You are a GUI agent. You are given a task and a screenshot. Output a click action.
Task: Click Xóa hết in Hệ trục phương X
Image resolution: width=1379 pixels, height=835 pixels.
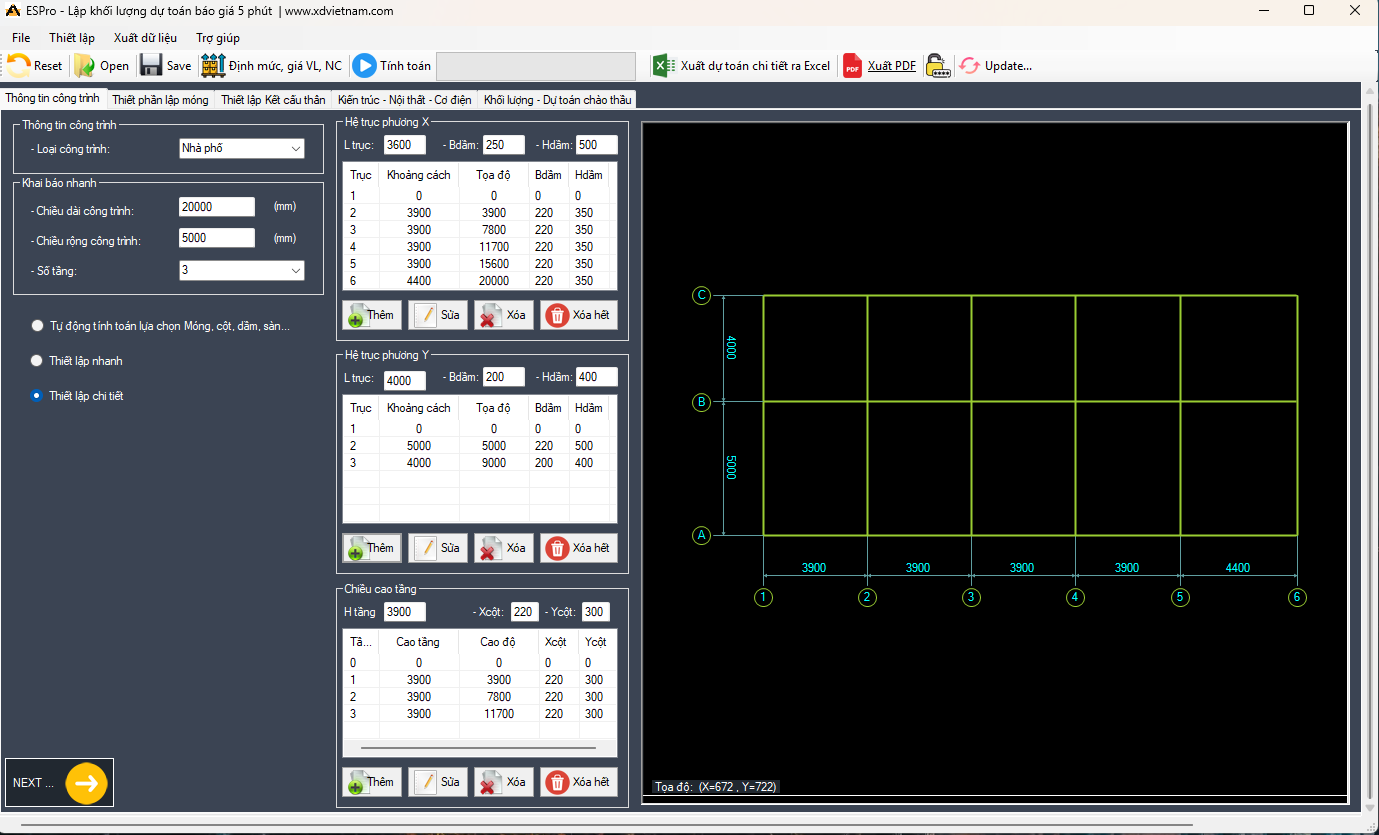point(579,315)
